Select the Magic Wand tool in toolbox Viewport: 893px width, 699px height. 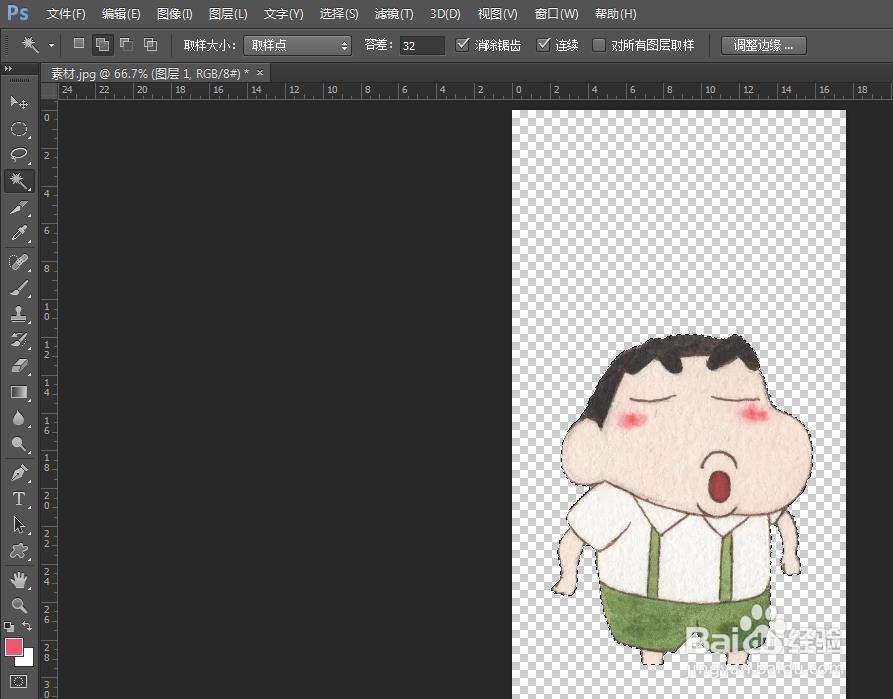tap(19, 181)
